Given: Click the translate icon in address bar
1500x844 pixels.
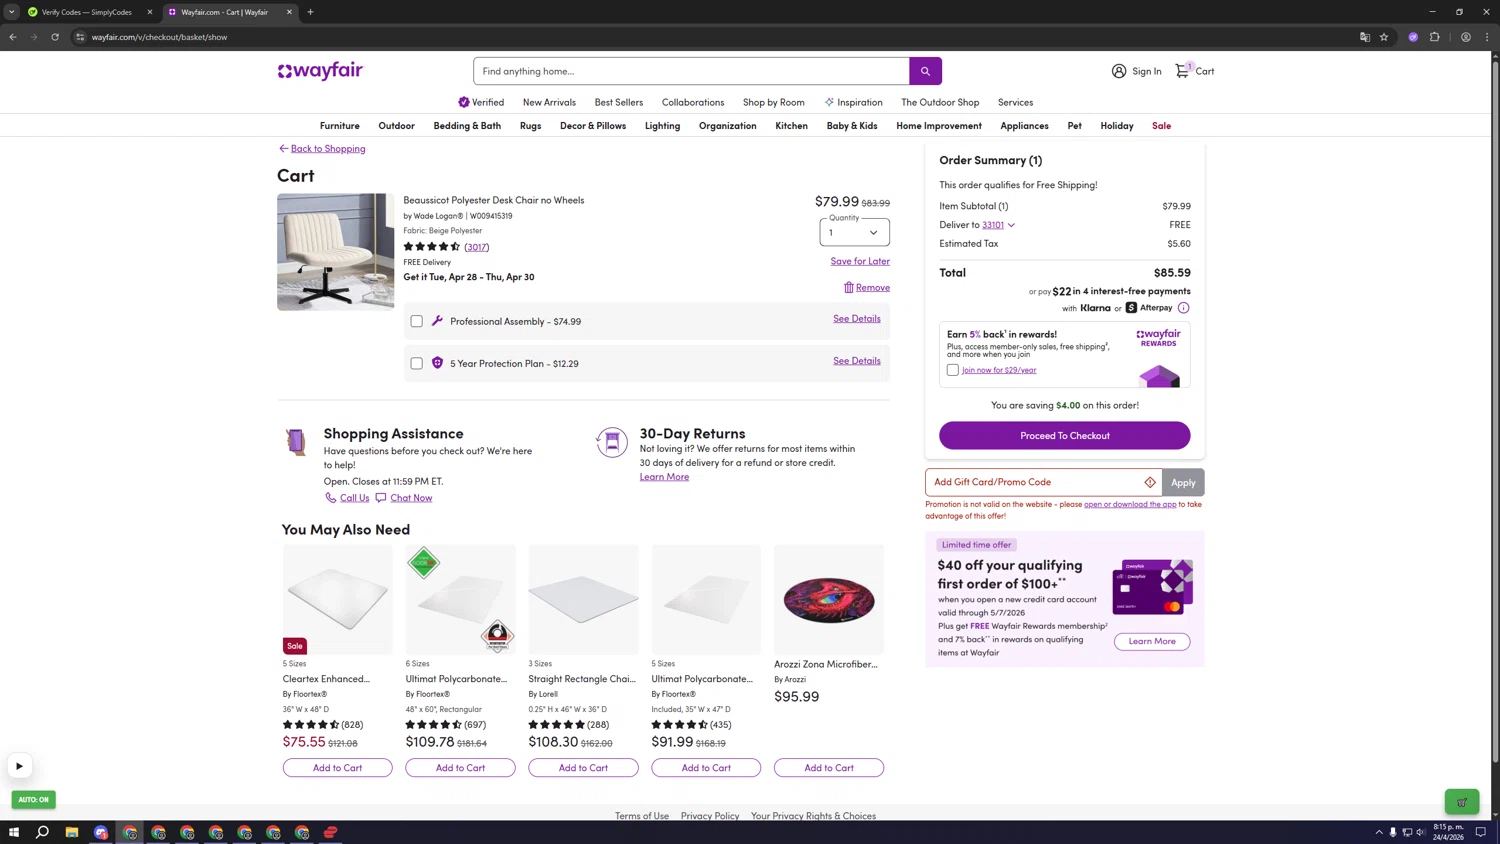Looking at the screenshot, I should (1365, 37).
